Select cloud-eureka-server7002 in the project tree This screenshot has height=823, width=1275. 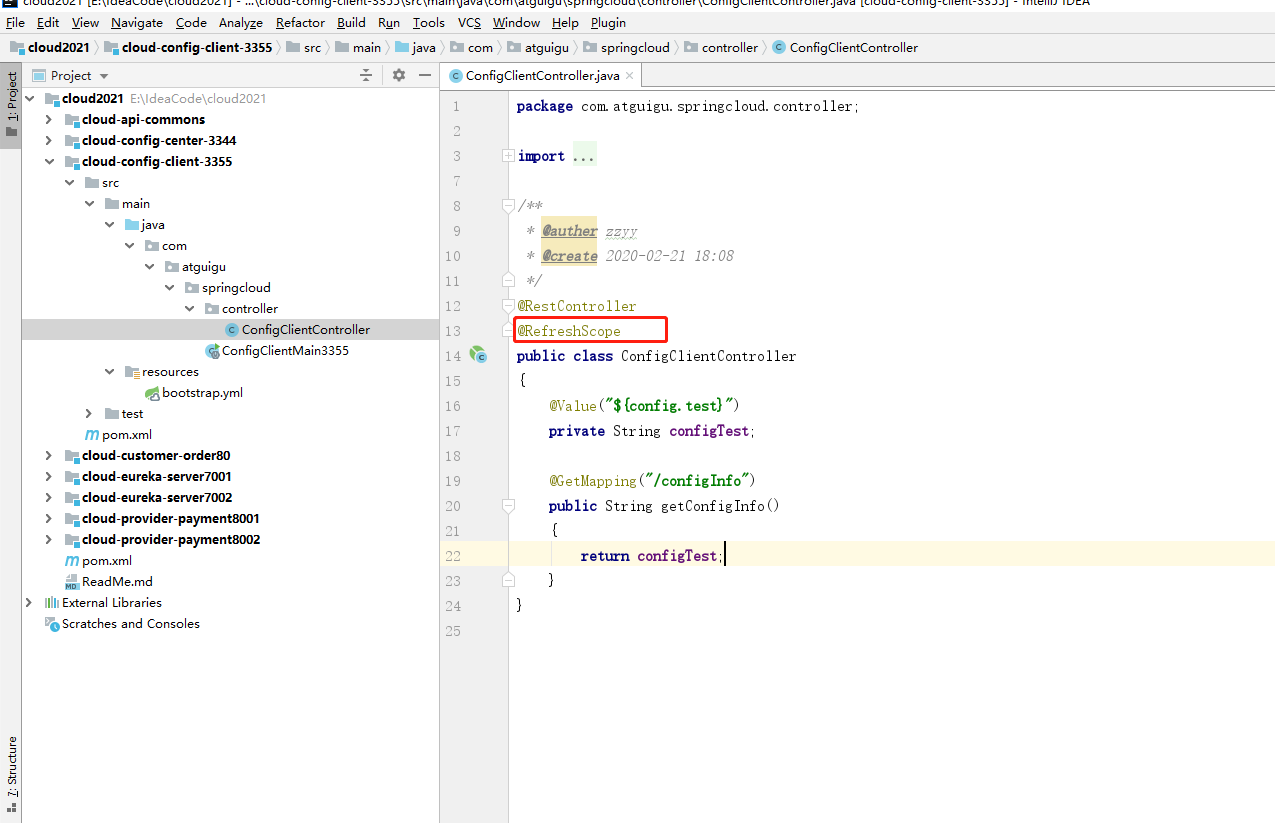(157, 498)
